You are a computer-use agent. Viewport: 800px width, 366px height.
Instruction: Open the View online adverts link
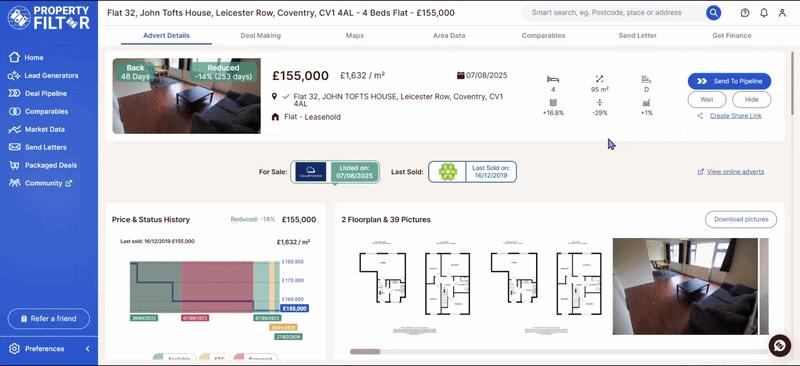(735, 172)
